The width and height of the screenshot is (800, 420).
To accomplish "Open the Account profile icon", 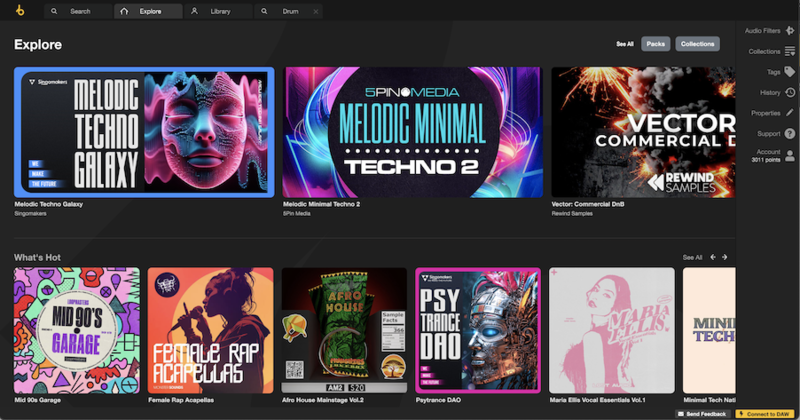I will click(789, 155).
